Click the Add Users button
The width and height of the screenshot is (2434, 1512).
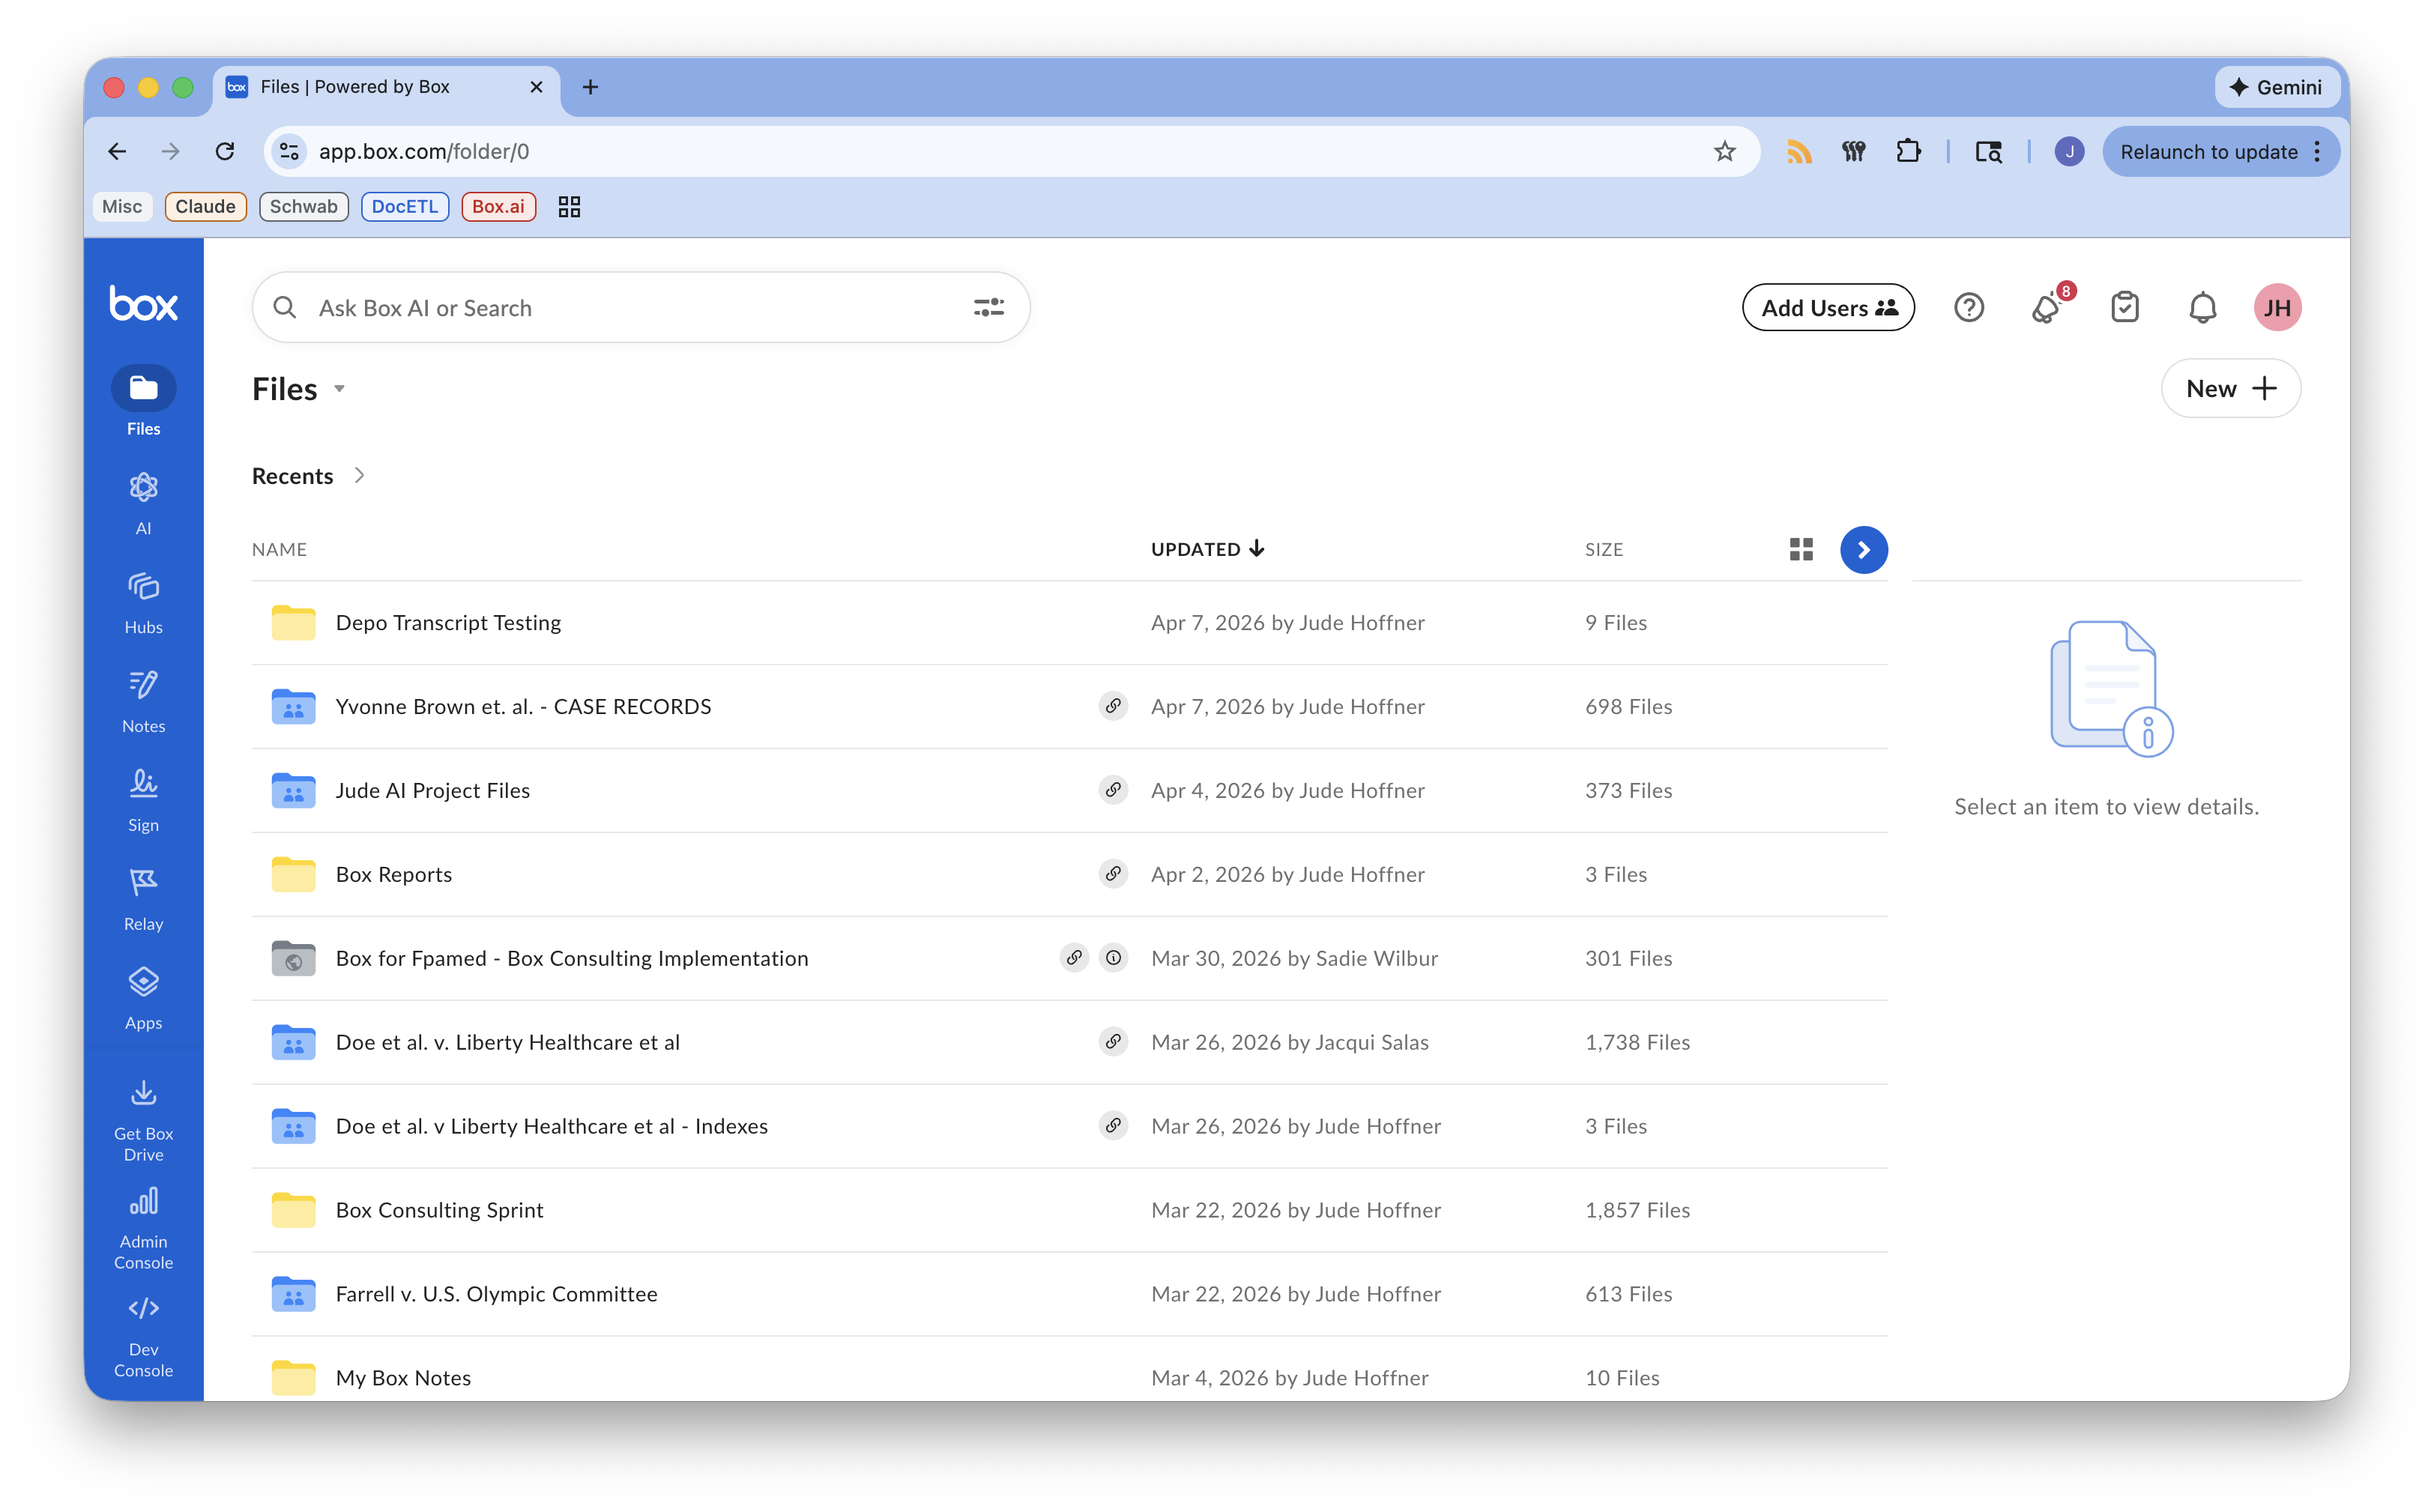pos(1828,307)
